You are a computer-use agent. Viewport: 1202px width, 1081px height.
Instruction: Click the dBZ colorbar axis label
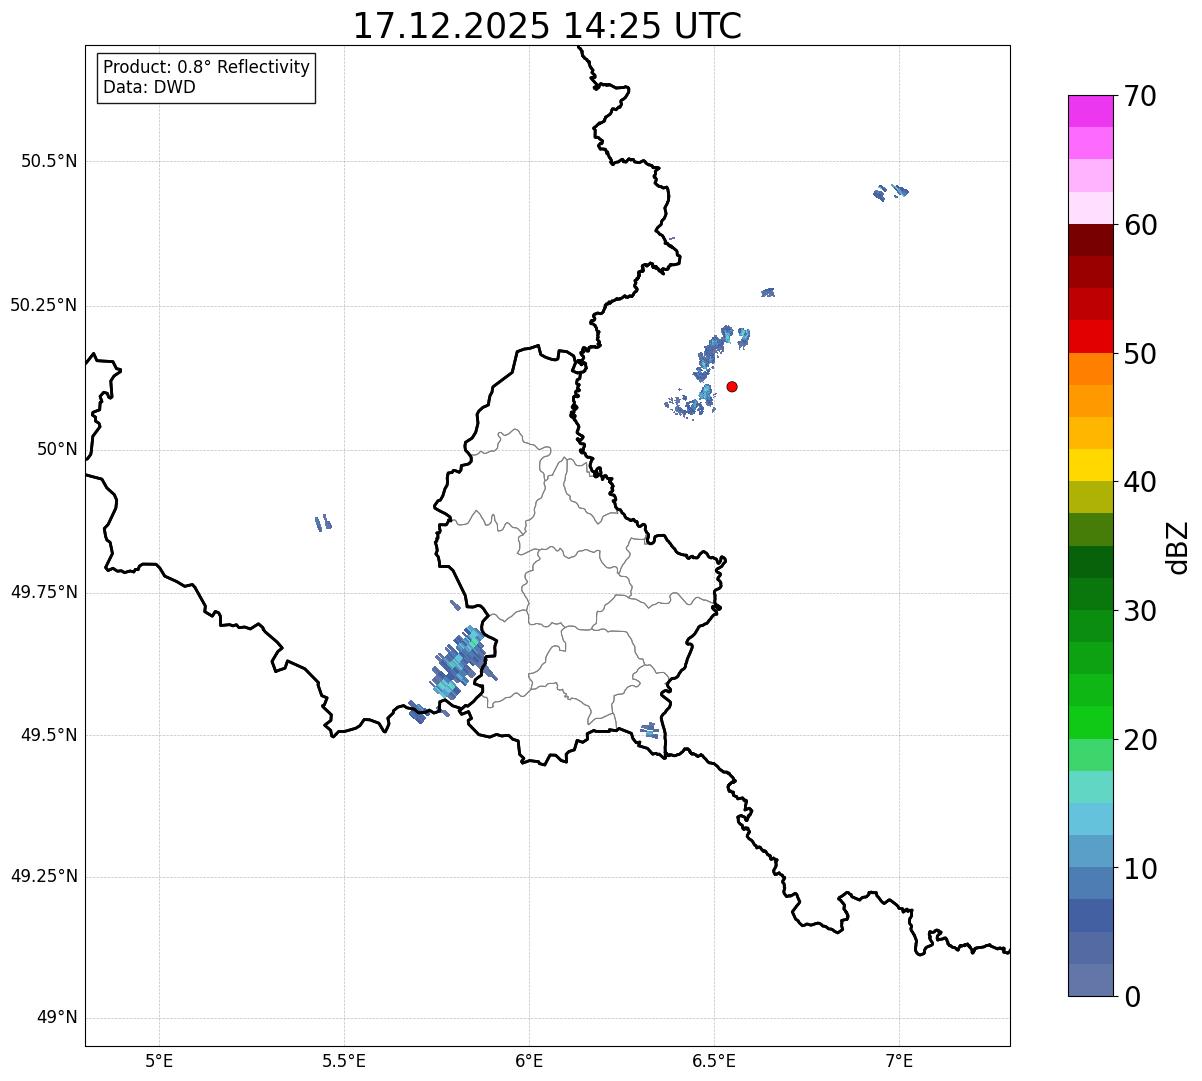[x=1178, y=547]
